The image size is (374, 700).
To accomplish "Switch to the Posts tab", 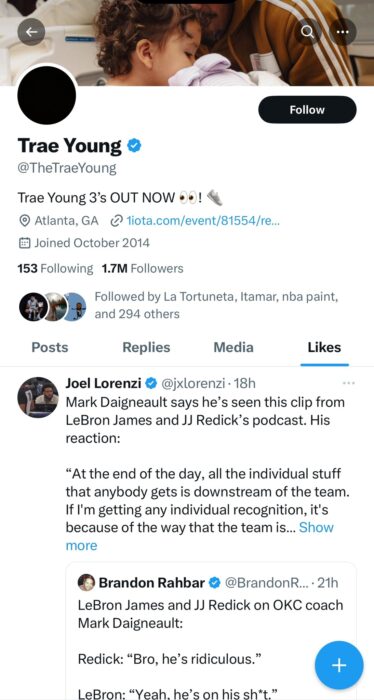I will point(50,347).
